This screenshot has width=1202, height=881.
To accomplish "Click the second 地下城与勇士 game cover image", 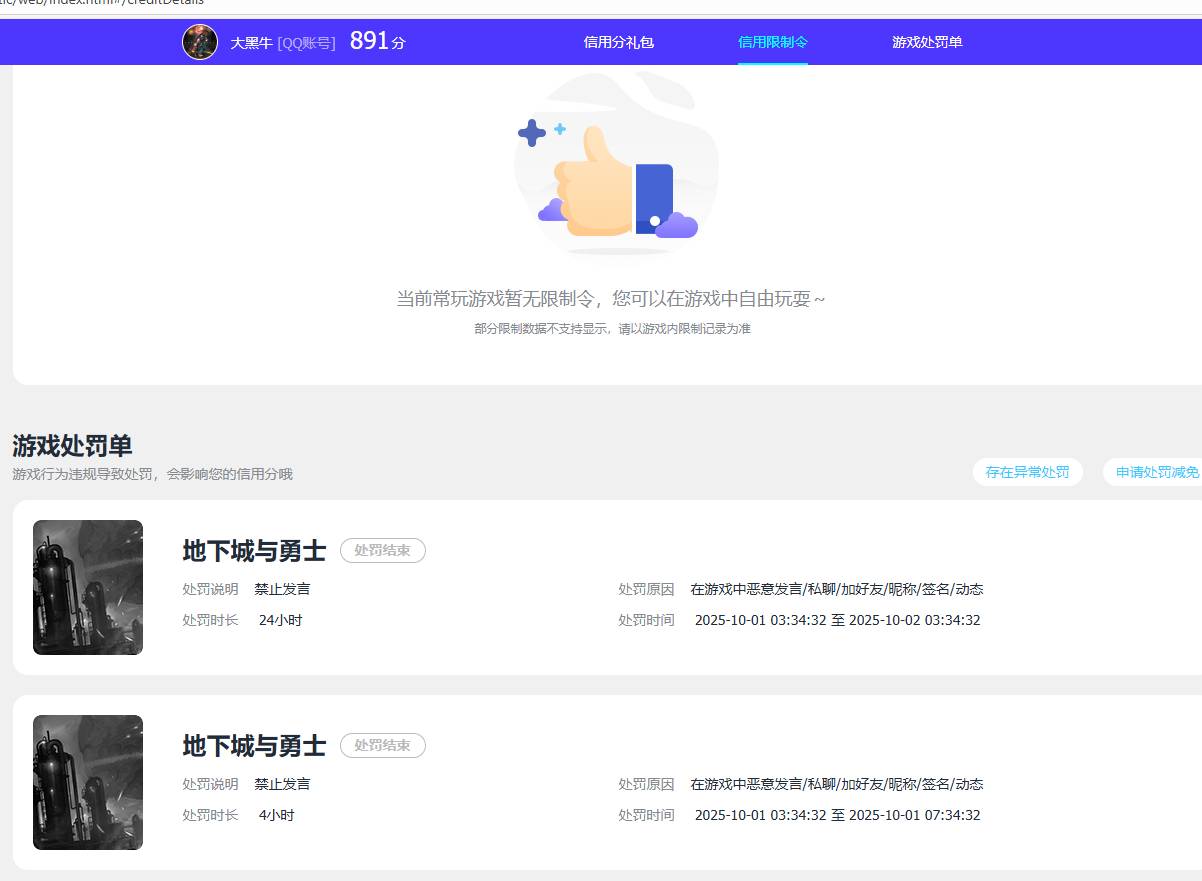I will 87,782.
